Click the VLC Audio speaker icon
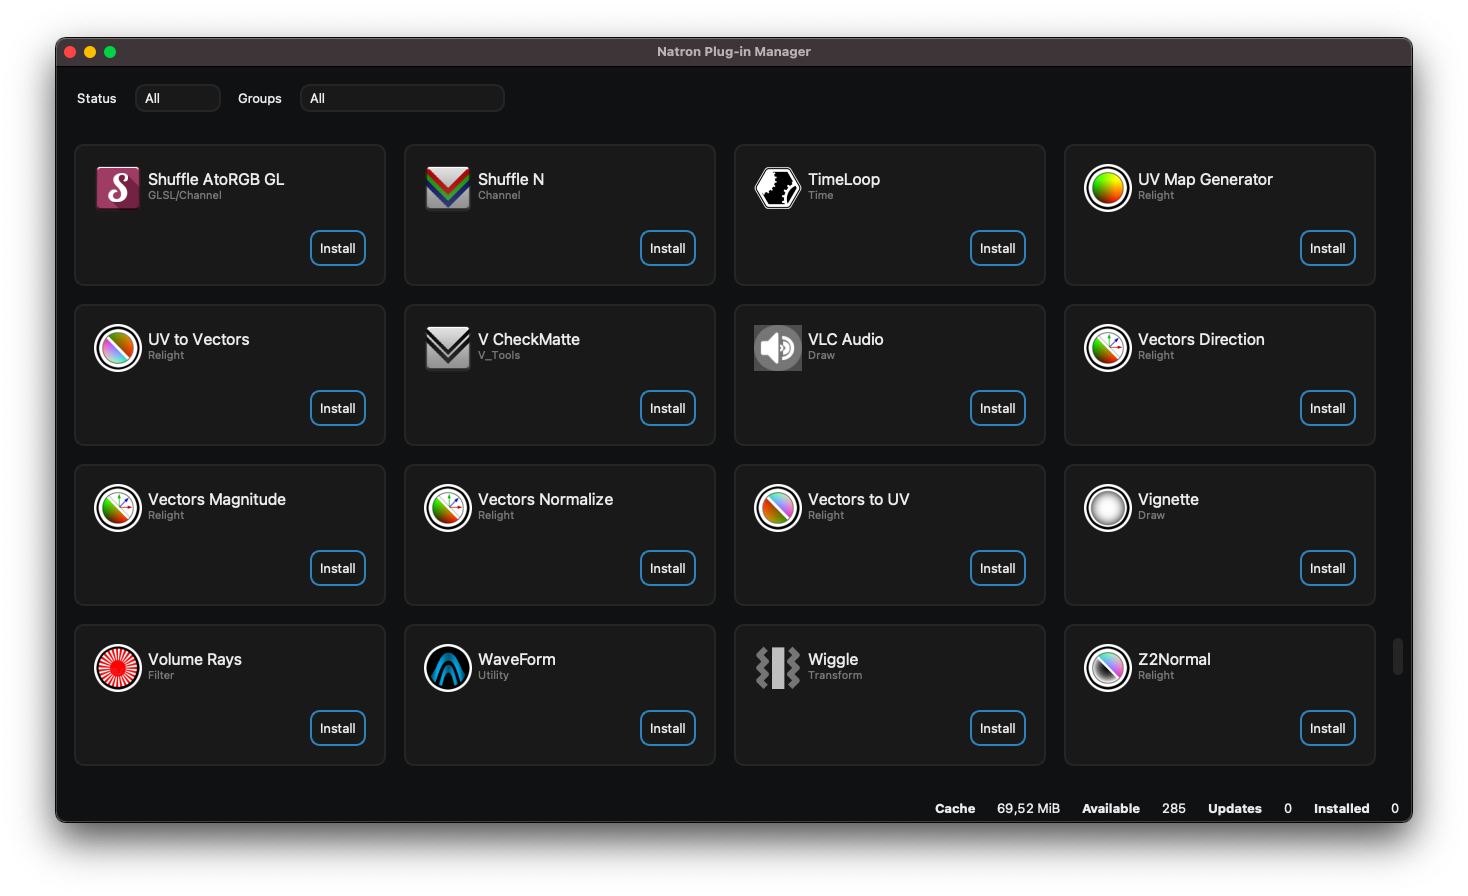 (x=778, y=348)
